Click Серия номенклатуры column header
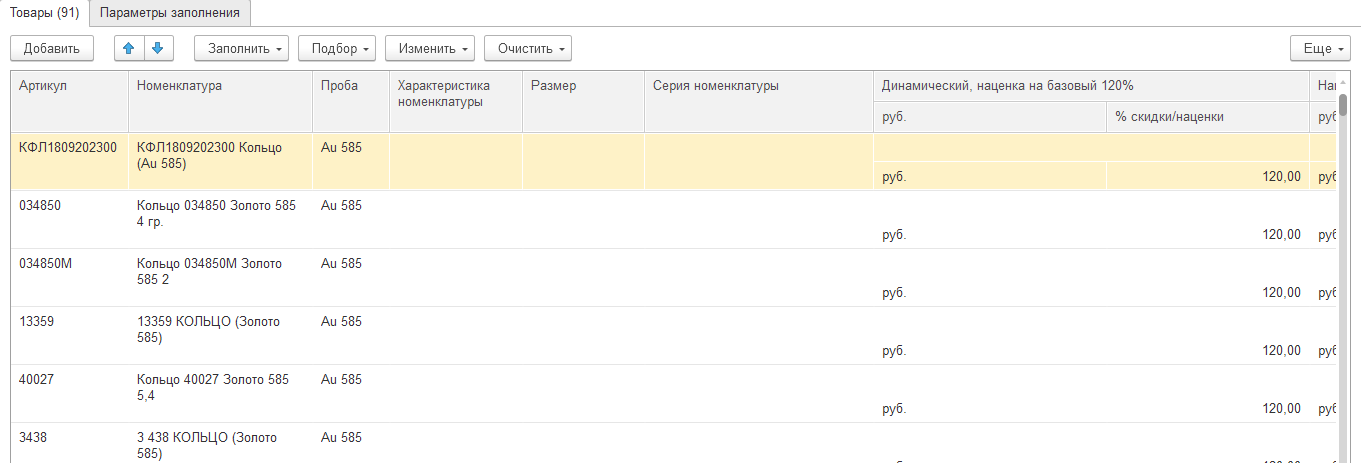The height and width of the screenshot is (463, 1361). (x=759, y=101)
